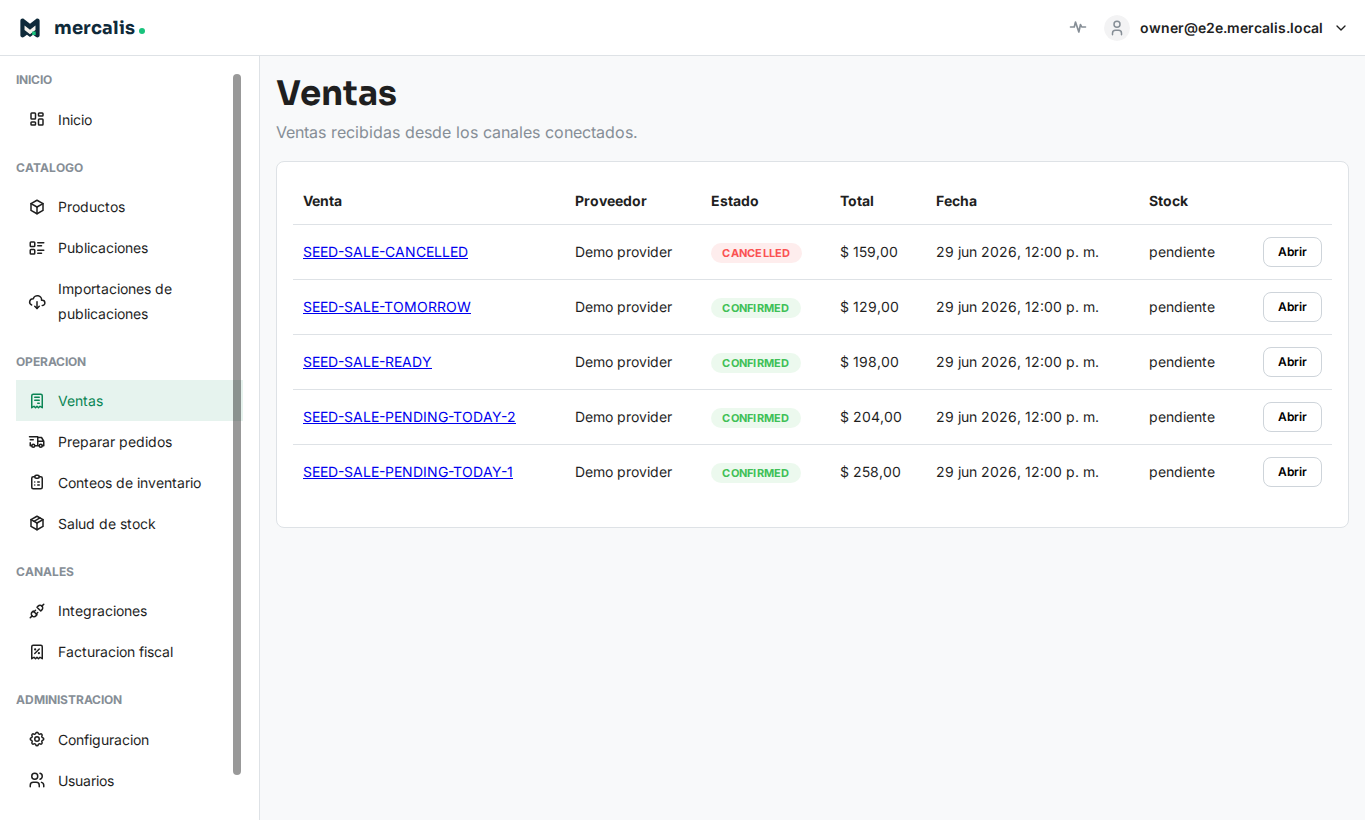Viewport: 1365px width, 820px height.
Task: Click the sidebar vertical scrollbar
Action: click(x=237, y=424)
